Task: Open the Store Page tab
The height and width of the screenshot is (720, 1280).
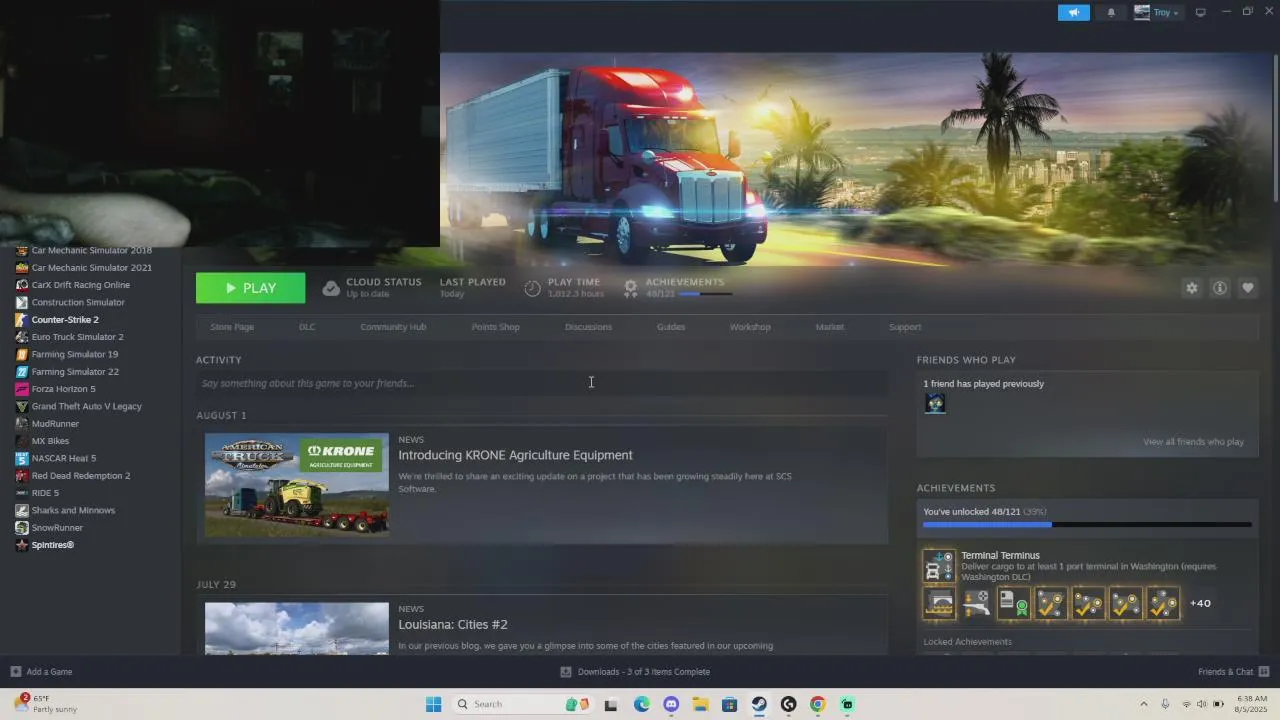Action: click(x=232, y=327)
